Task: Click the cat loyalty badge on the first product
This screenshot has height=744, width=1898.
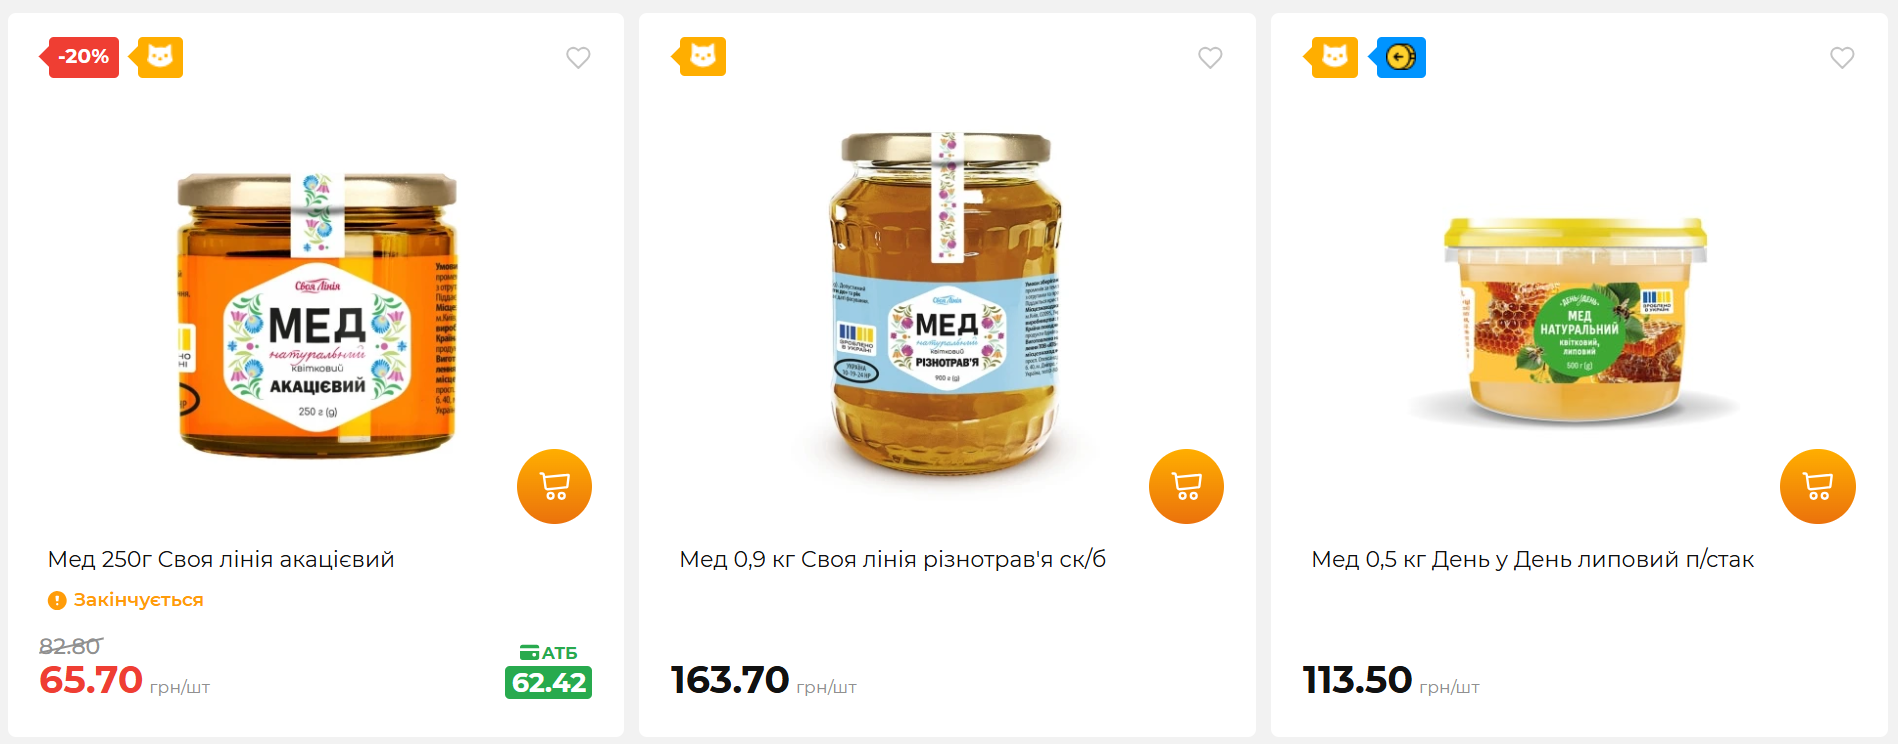Action: [x=157, y=57]
